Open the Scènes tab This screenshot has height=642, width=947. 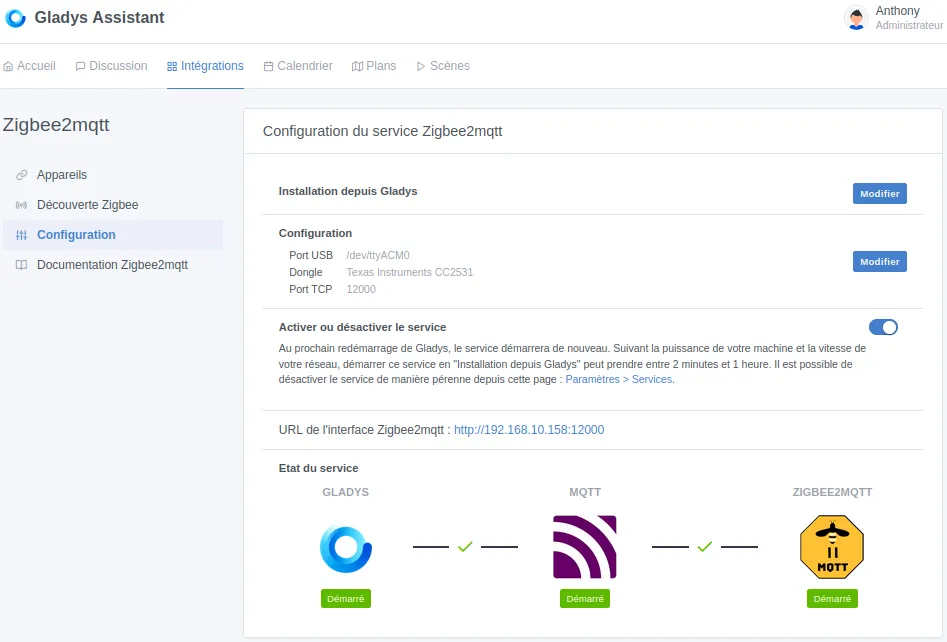coord(443,65)
